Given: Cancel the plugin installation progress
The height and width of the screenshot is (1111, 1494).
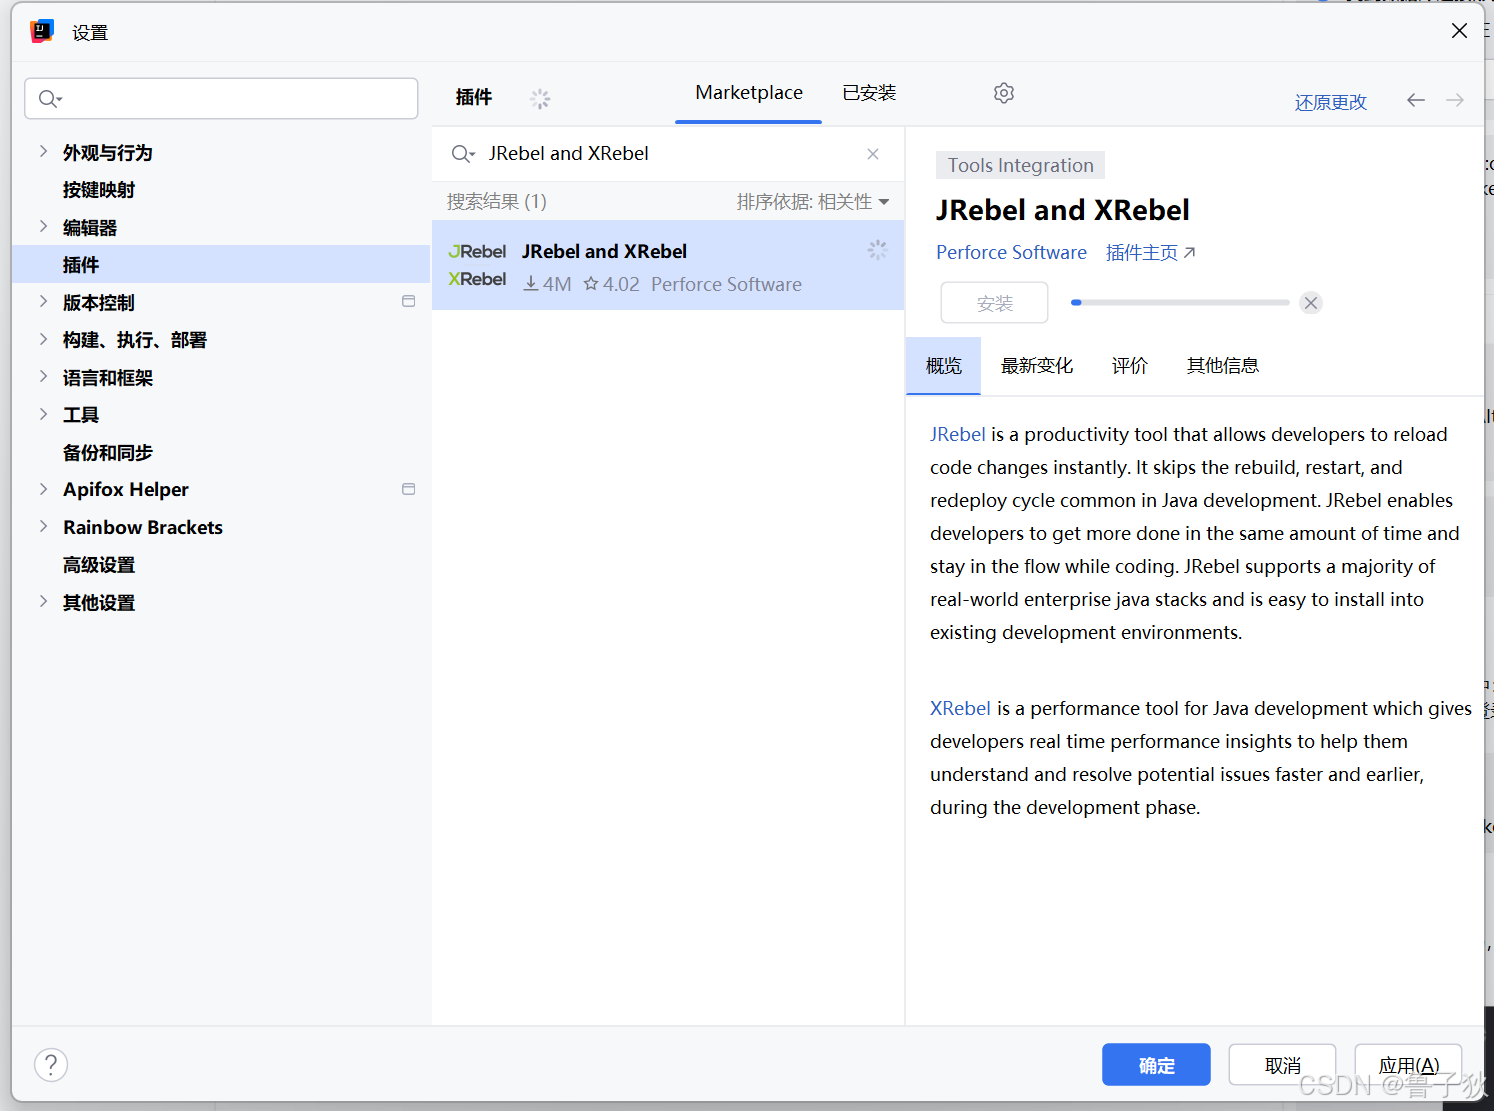Looking at the screenshot, I should [x=1311, y=303].
